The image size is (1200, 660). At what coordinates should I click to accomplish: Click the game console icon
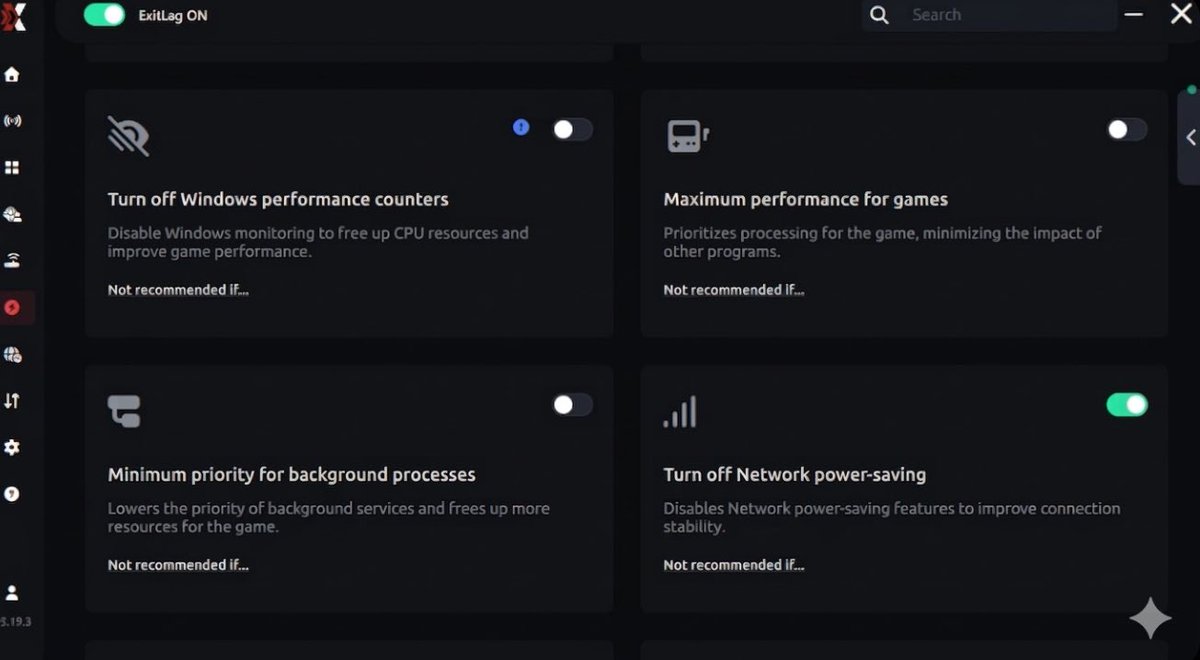(x=687, y=135)
